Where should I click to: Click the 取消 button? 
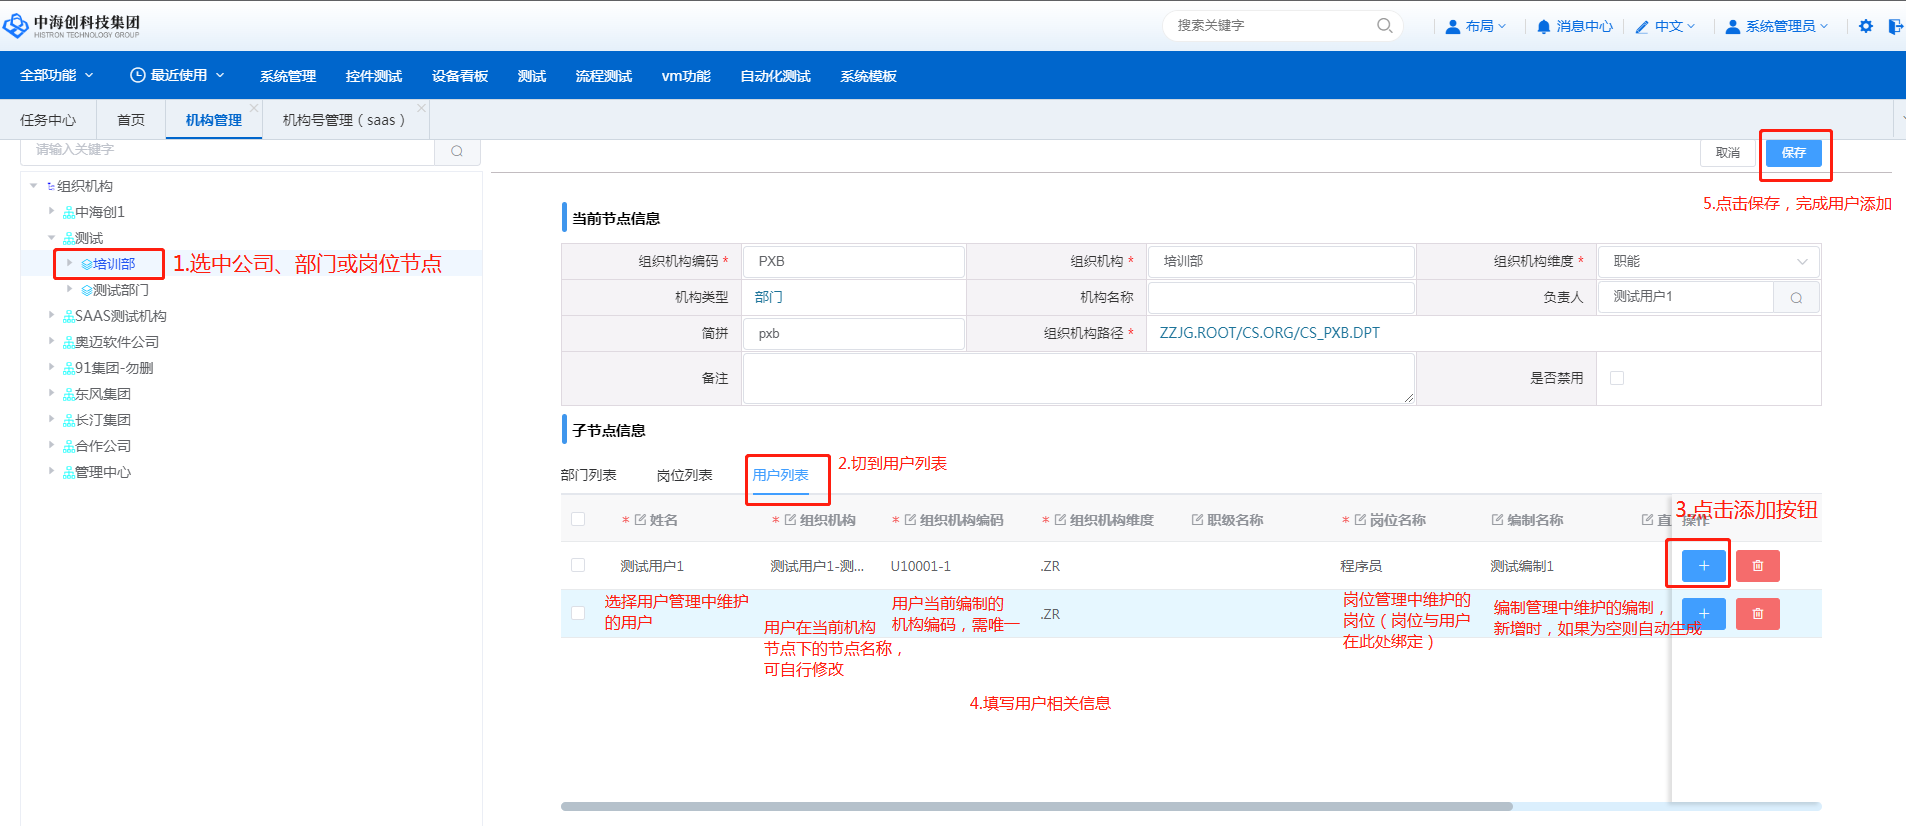click(1727, 153)
